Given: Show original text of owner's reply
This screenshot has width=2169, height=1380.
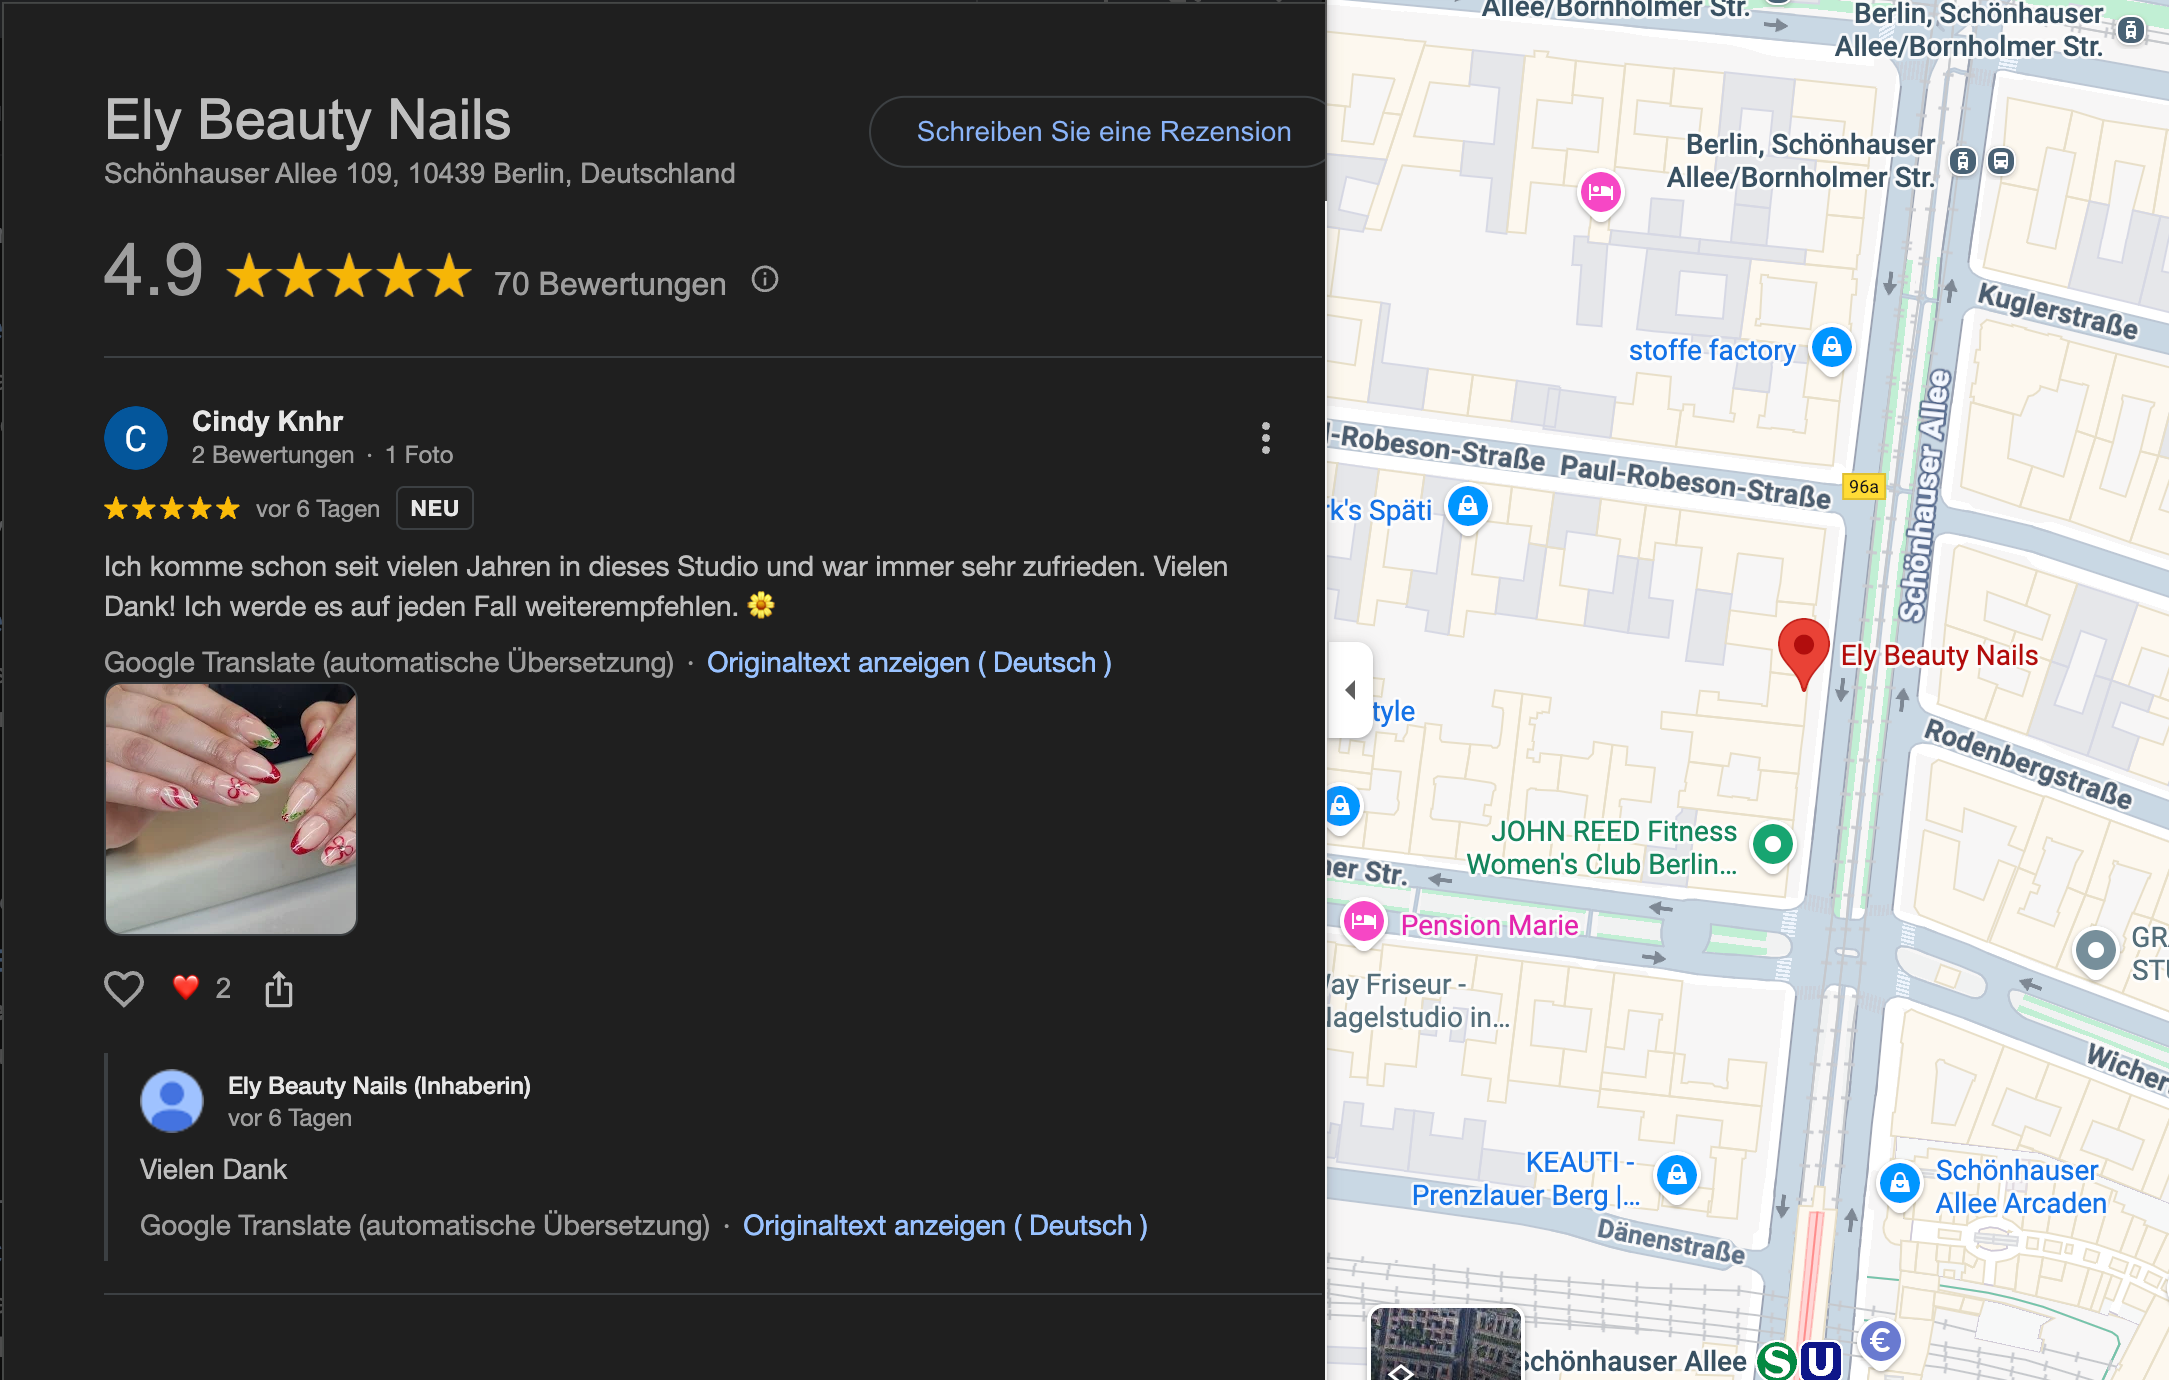Looking at the screenshot, I should pos(944,1225).
